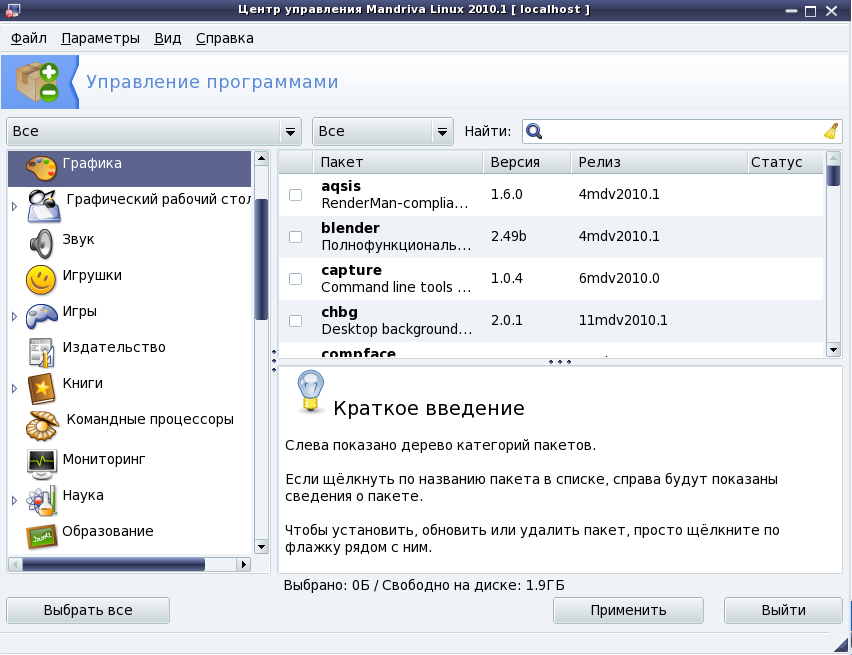The width and height of the screenshot is (852, 655).
Task: Click the Графический рабочий стол category icon
Action: point(45,205)
